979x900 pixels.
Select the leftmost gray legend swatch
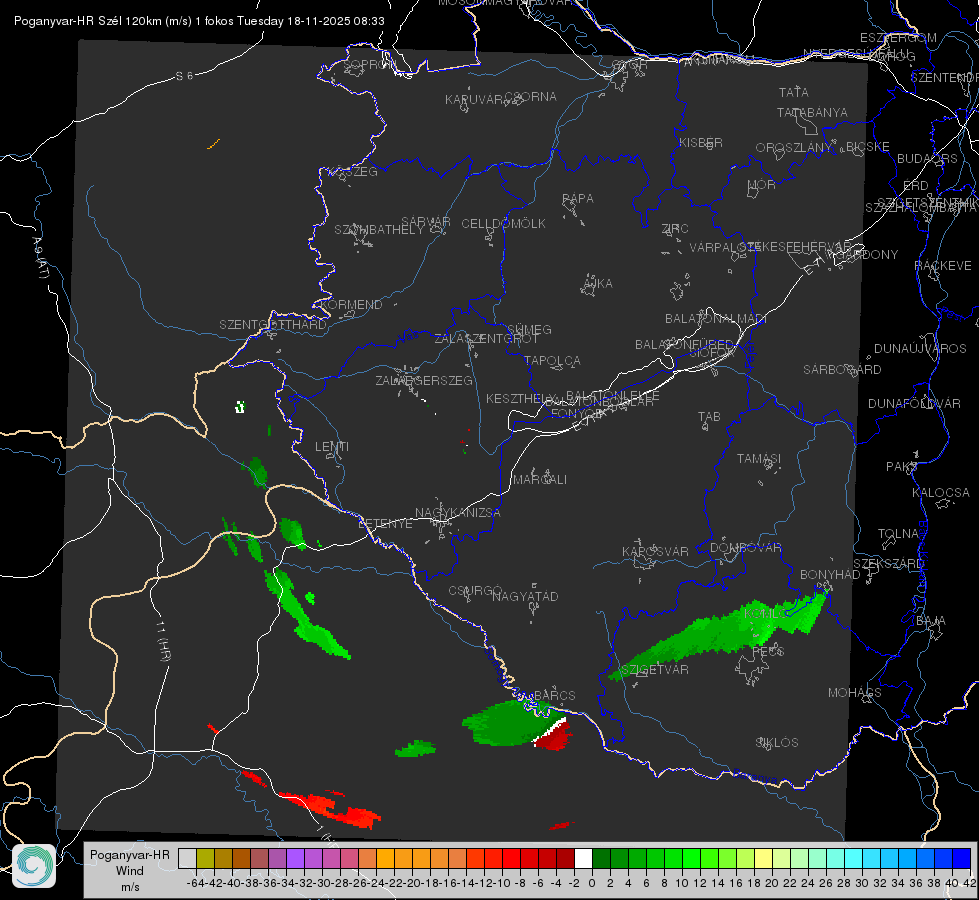pos(187,858)
